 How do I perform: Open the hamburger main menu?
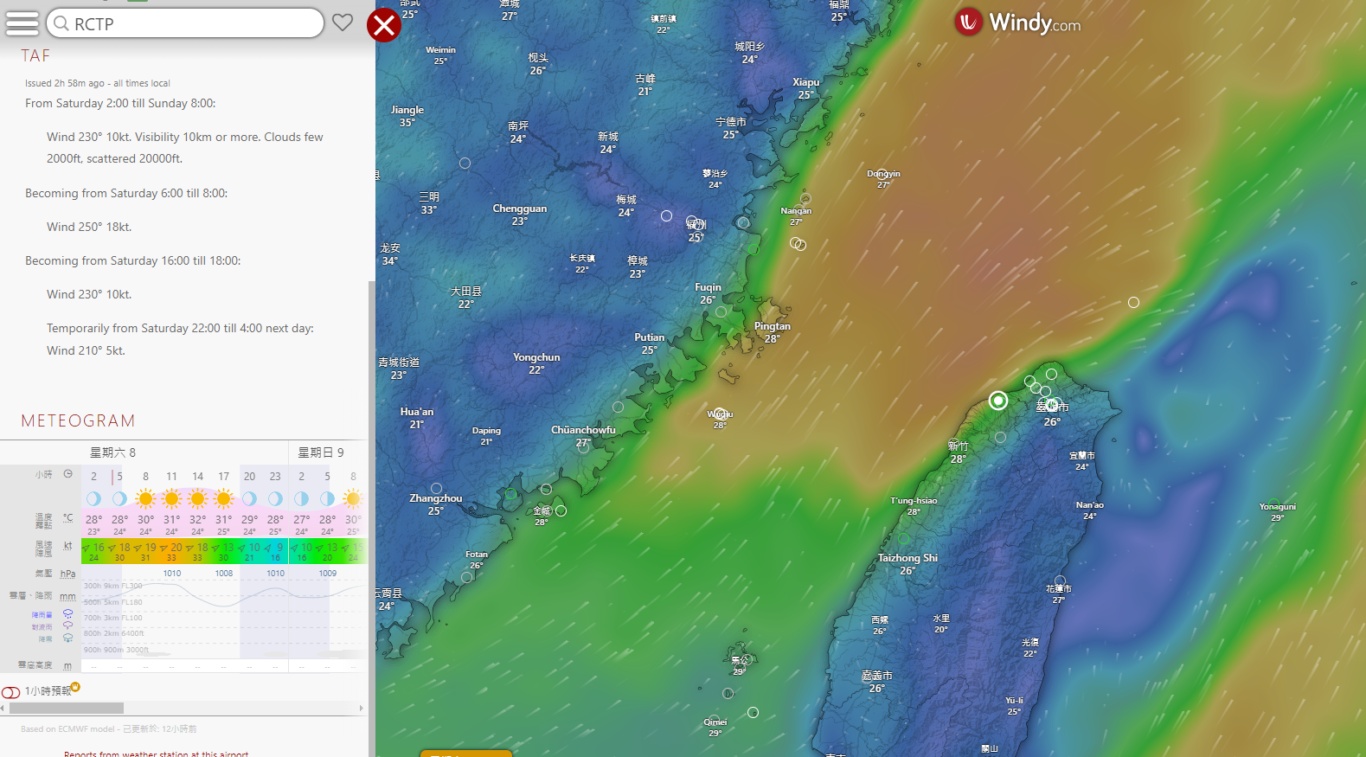click(x=22, y=23)
